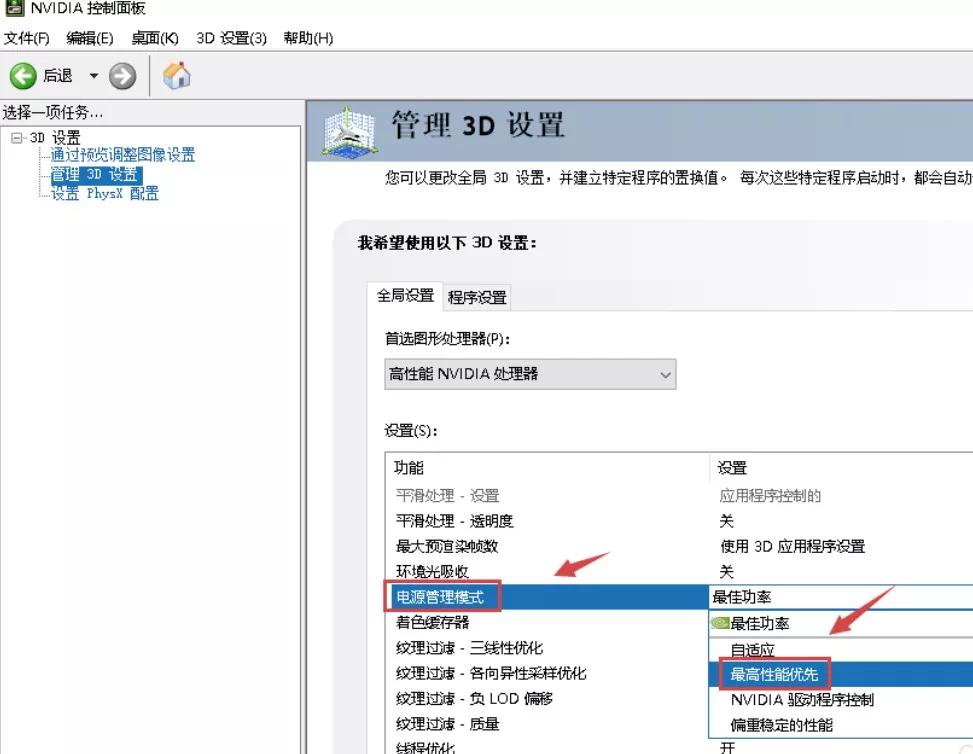The width and height of the screenshot is (973, 754).
Task: Choose 偏重稳定的性能 in the dropdown list
Action: (780, 724)
